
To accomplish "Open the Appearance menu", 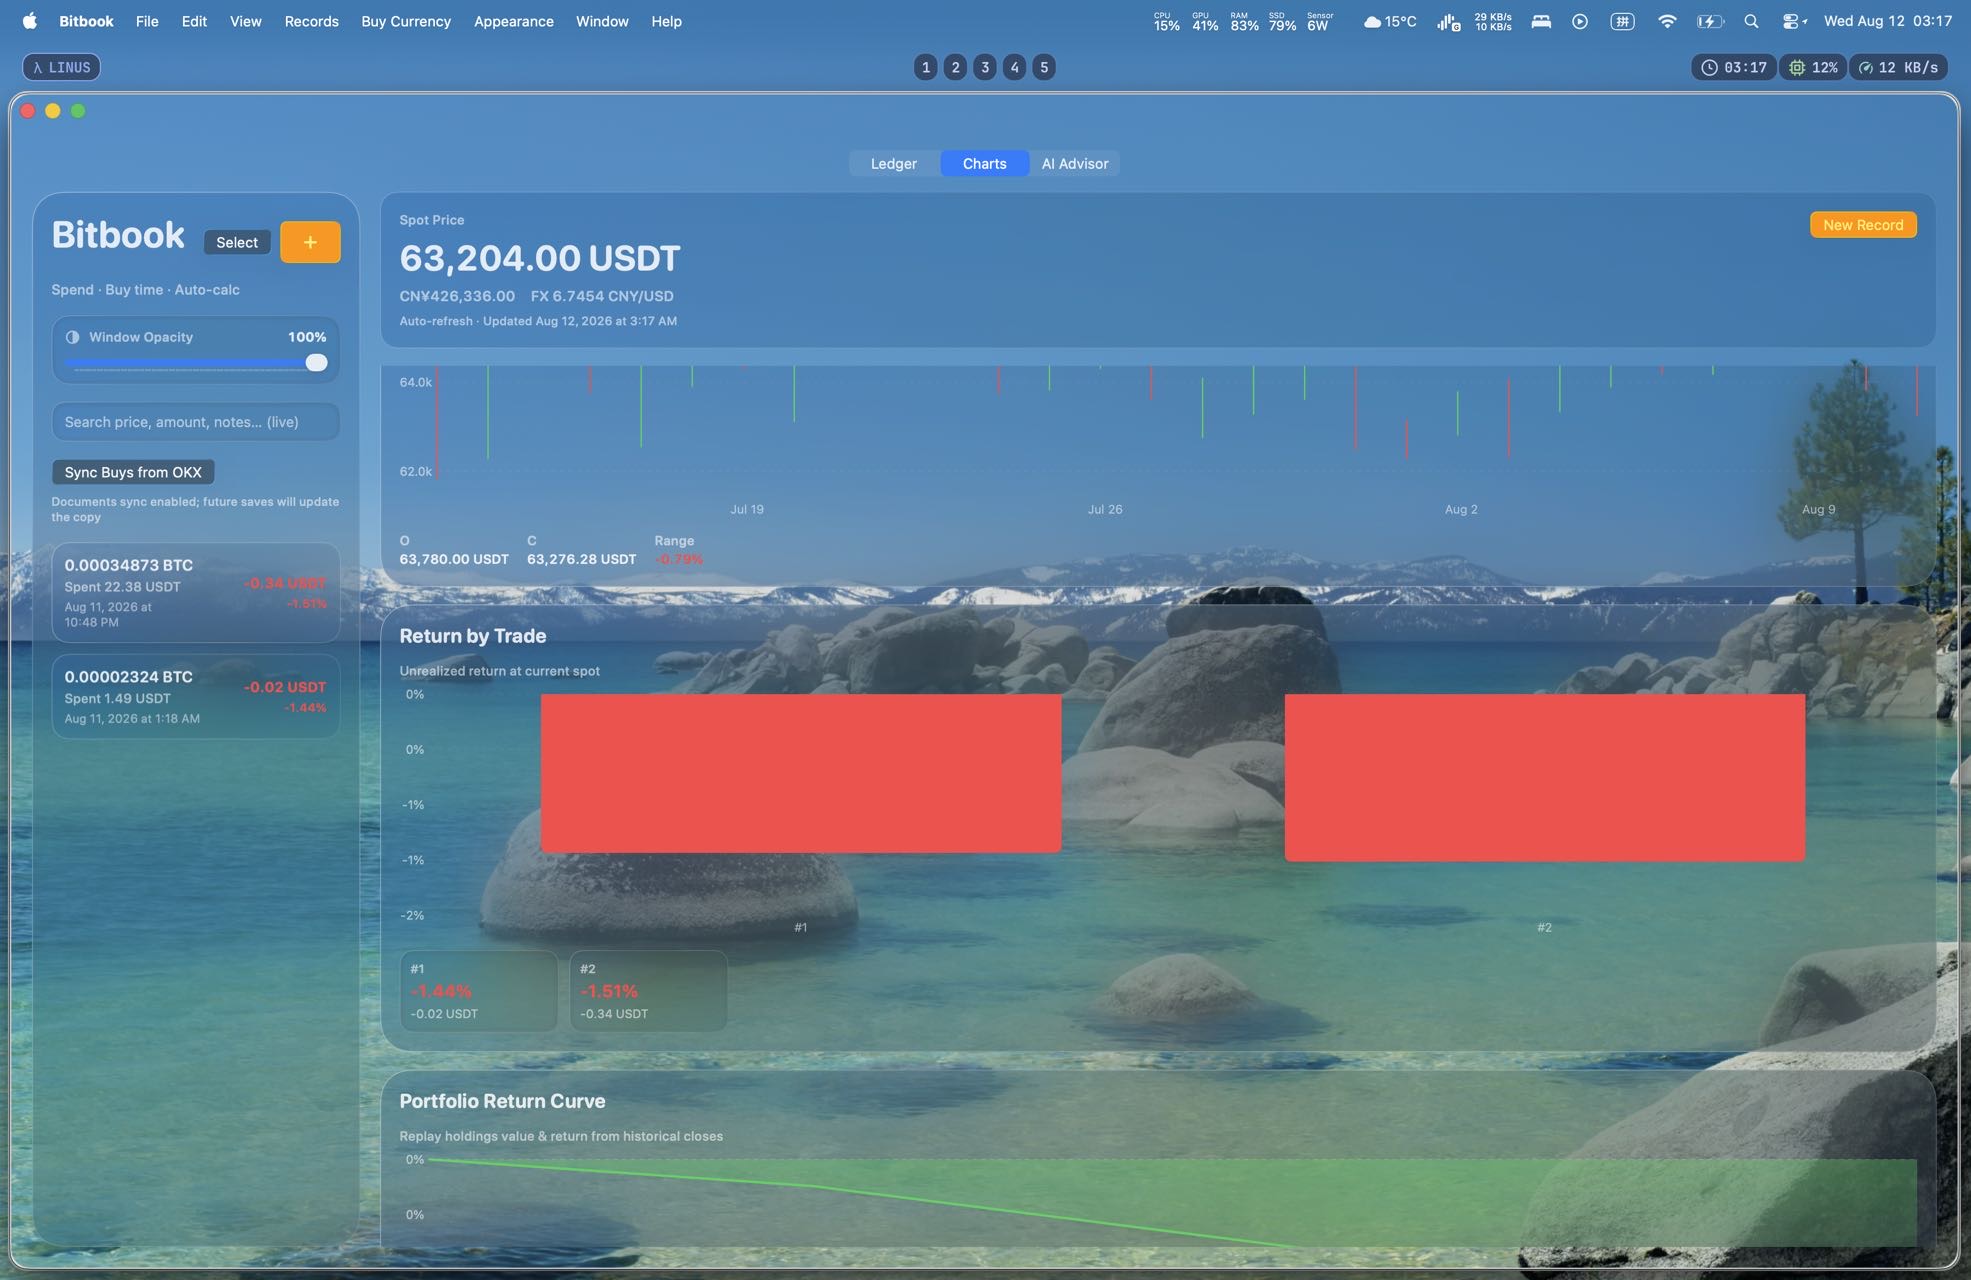I will coord(513,21).
